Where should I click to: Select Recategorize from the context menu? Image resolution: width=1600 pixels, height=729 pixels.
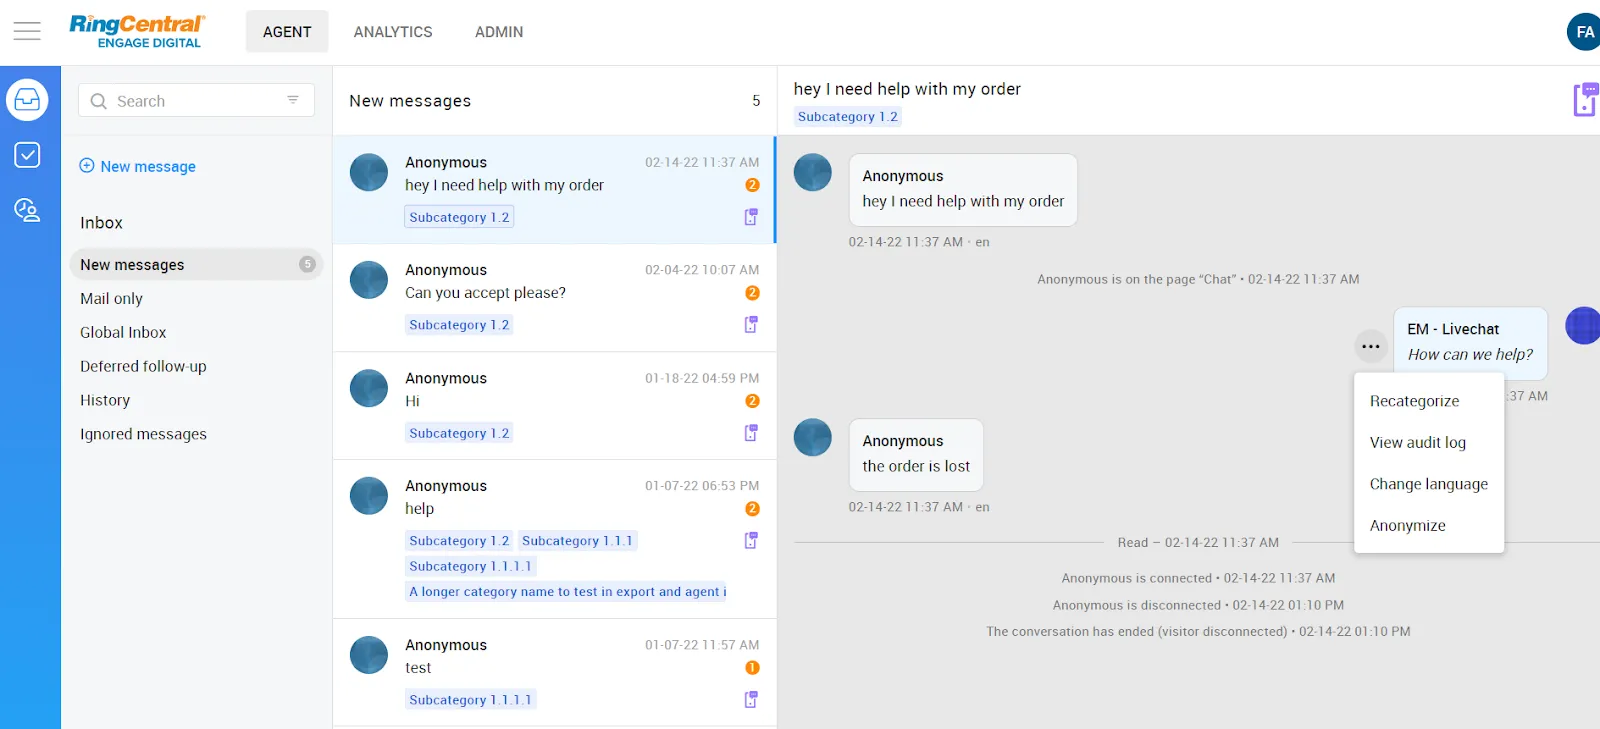(x=1414, y=401)
